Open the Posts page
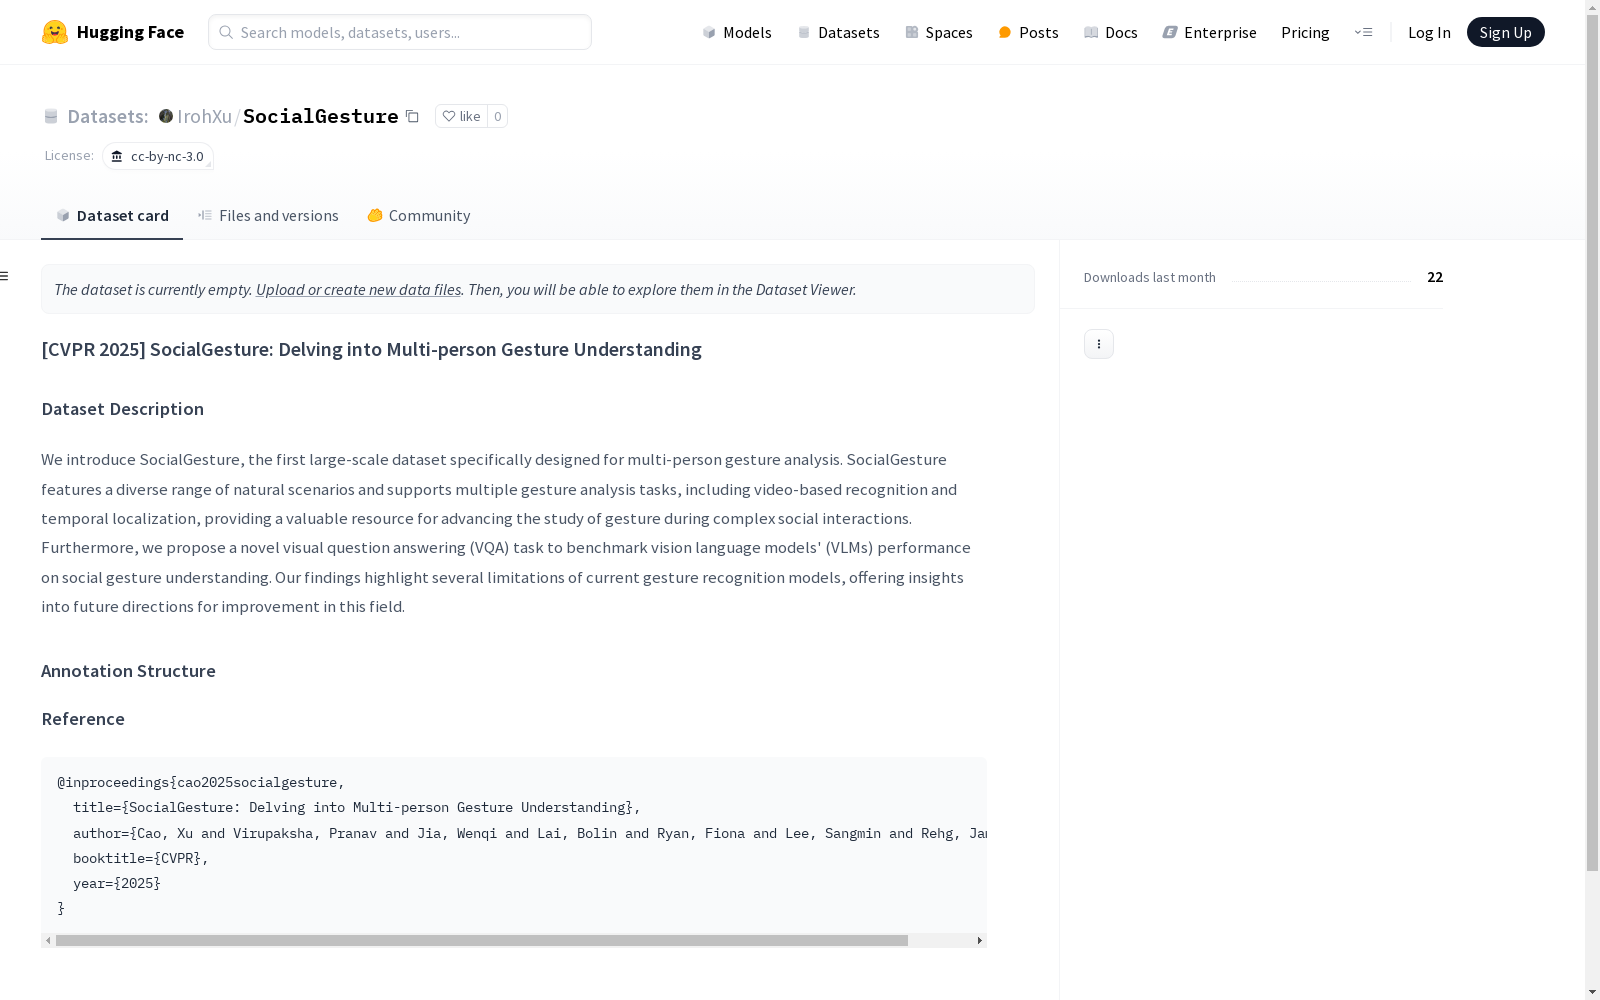This screenshot has width=1600, height=1000. tap(1028, 32)
